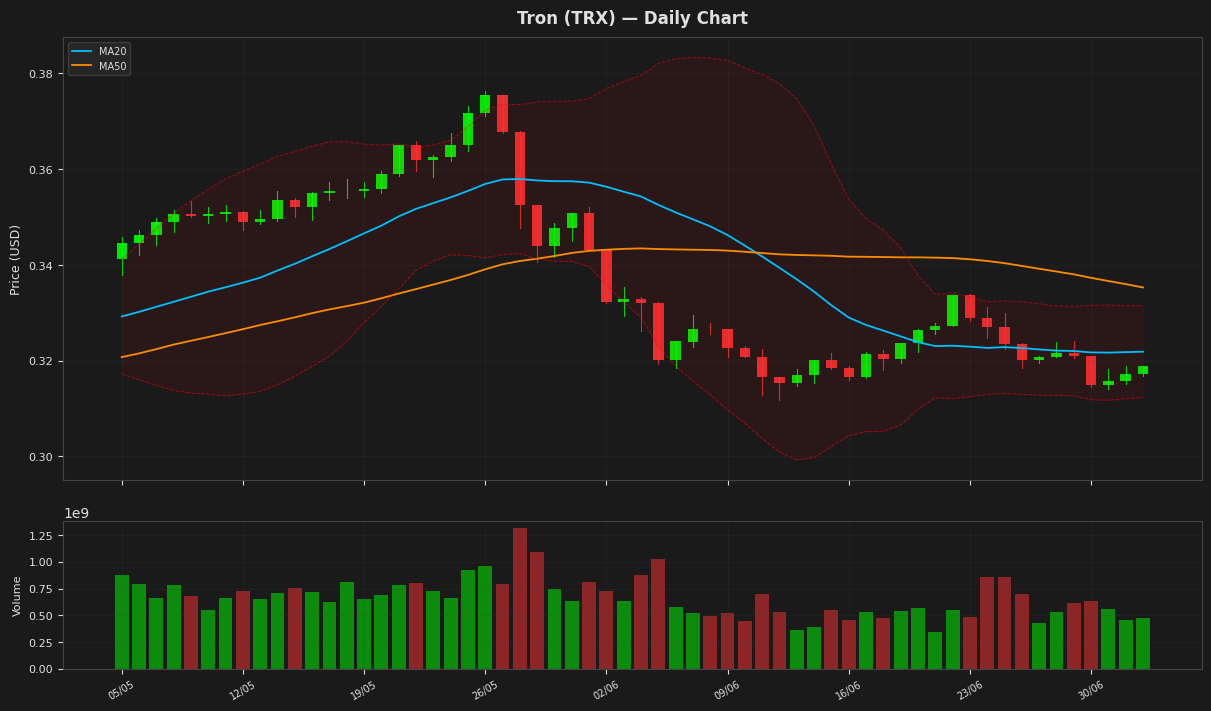Click the 26/05 date label
This screenshot has height=711, width=1211.
[485, 690]
